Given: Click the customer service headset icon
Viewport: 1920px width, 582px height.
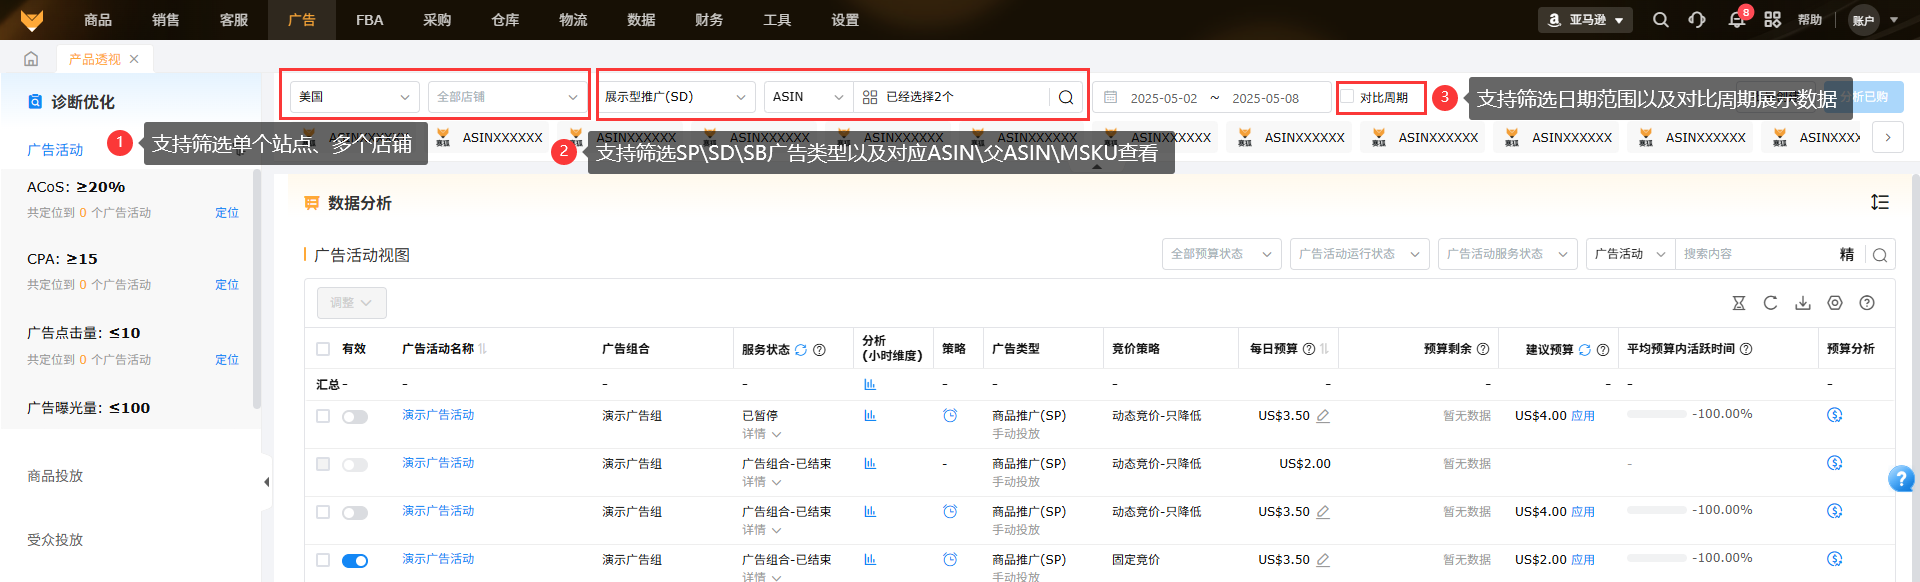Looking at the screenshot, I should (1697, 20).
